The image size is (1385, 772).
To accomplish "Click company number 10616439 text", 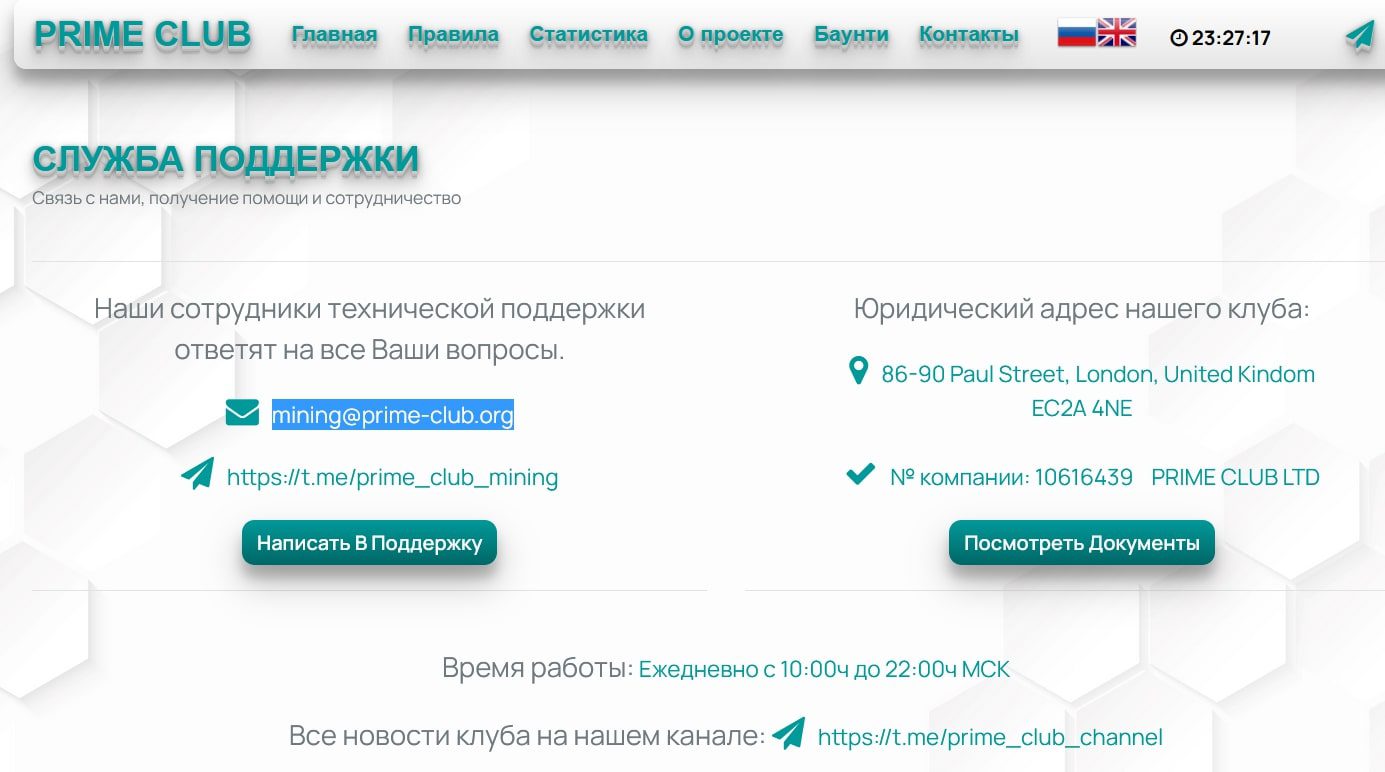I will [x=1083, y=477].
